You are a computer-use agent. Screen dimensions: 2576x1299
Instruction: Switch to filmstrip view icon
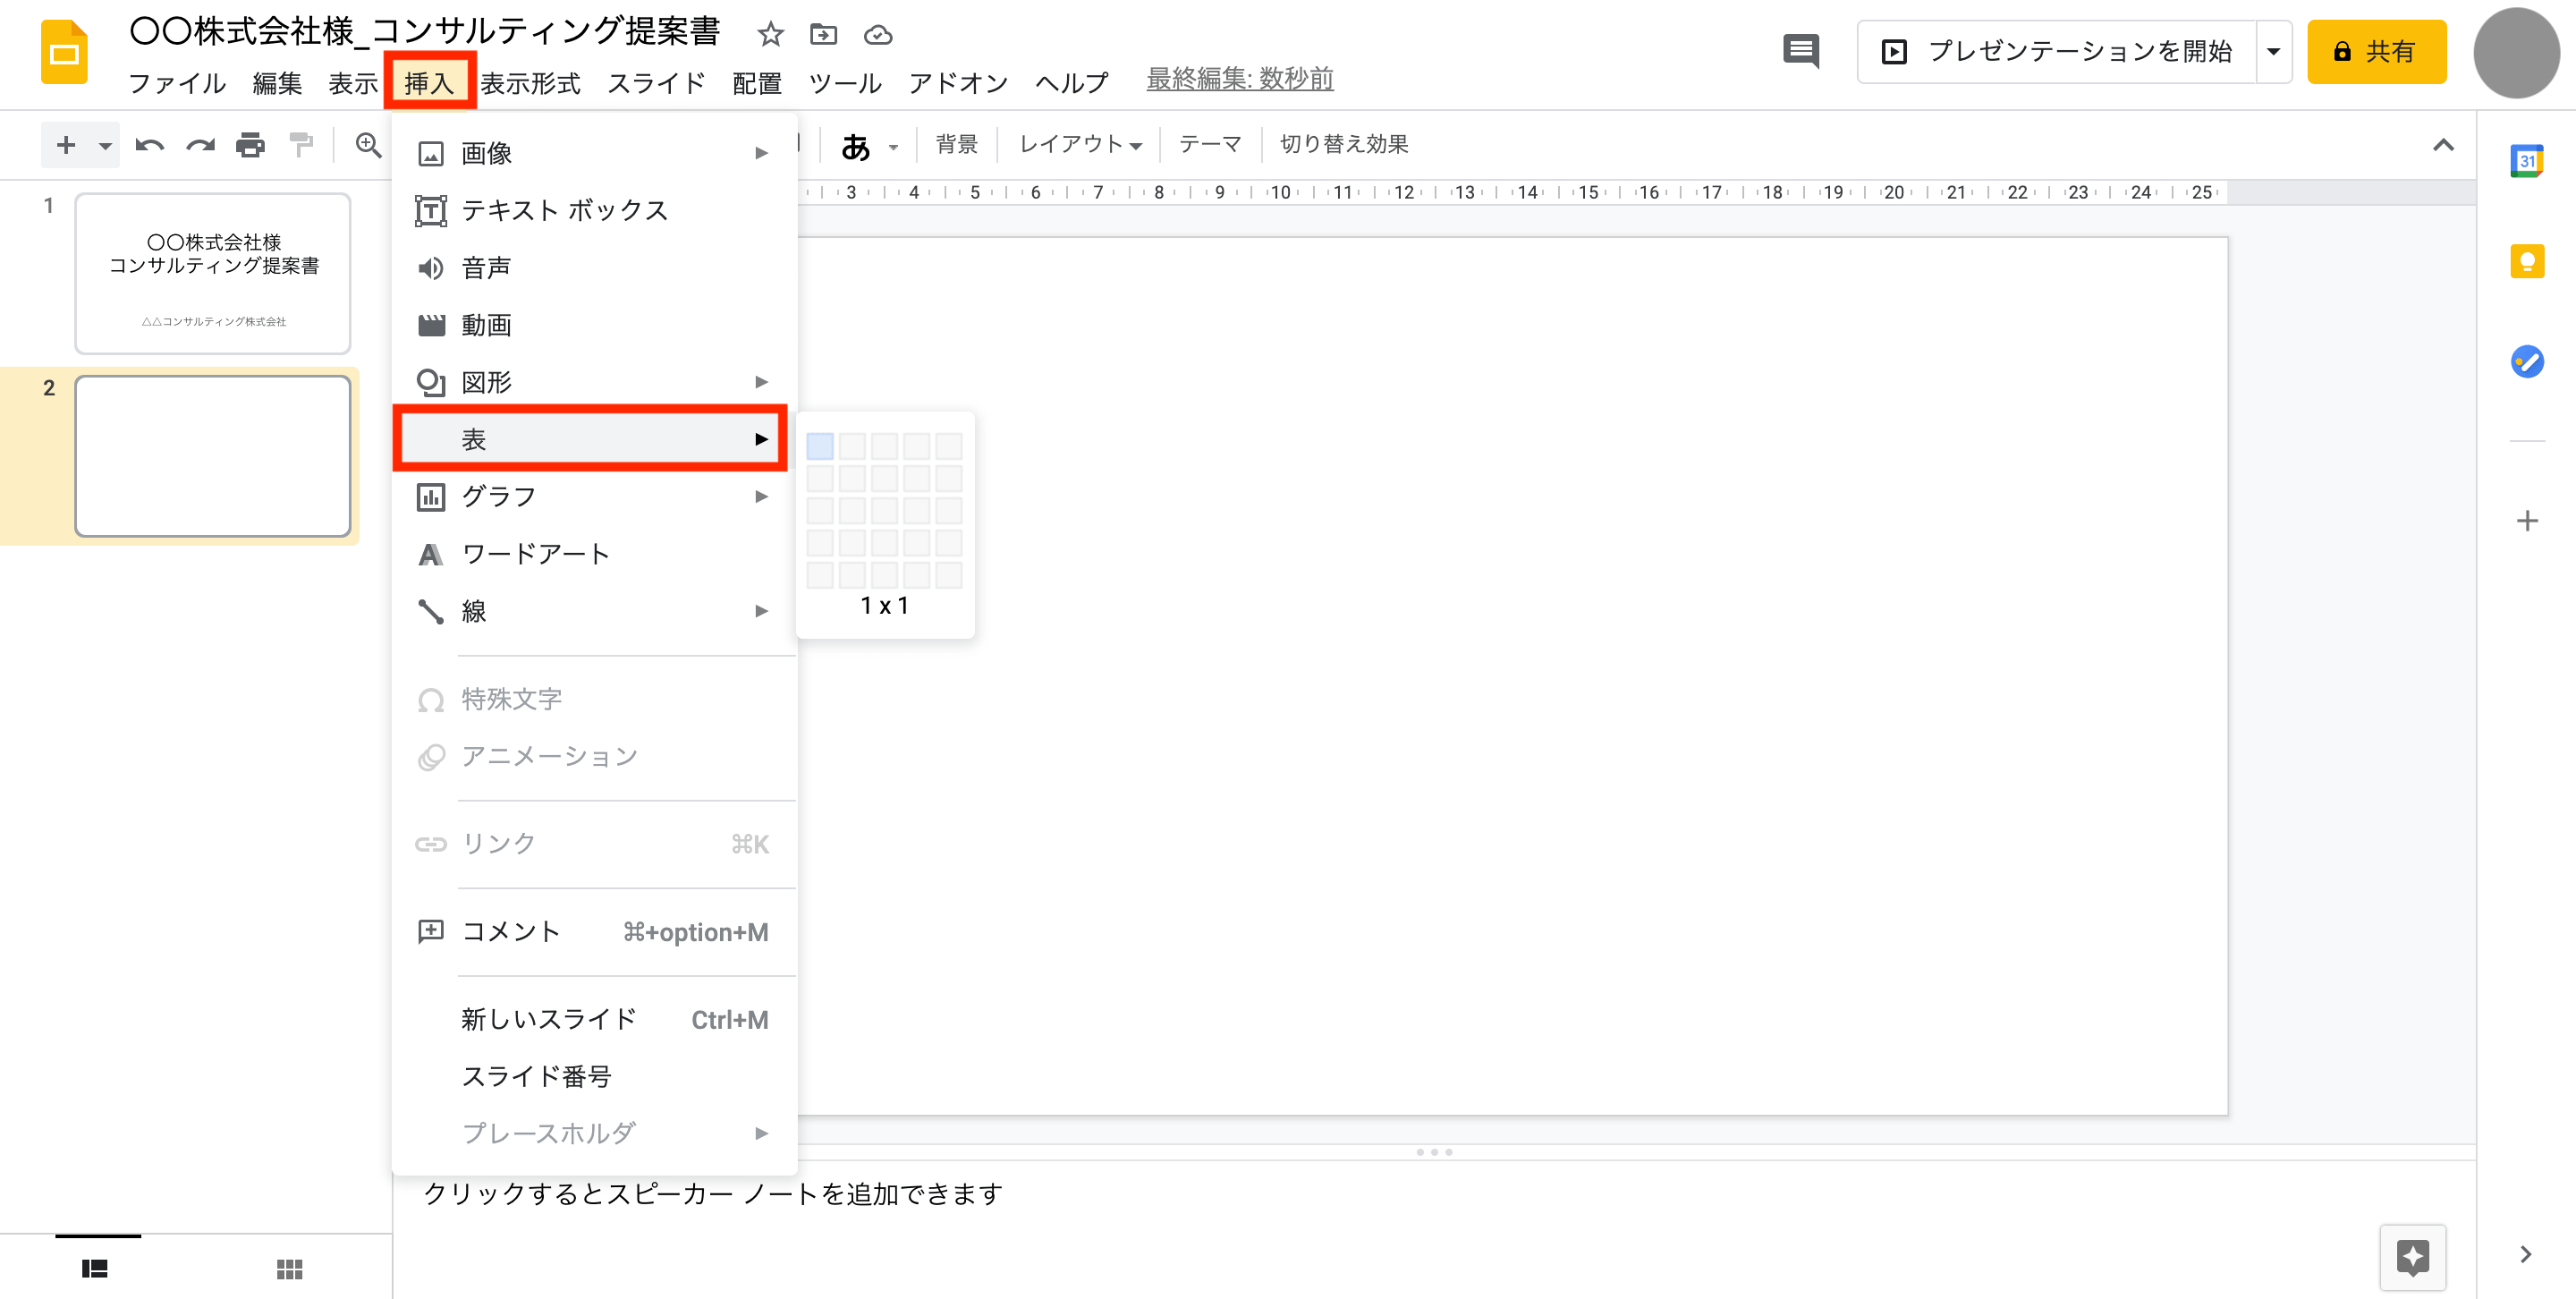coord(95,1268)
